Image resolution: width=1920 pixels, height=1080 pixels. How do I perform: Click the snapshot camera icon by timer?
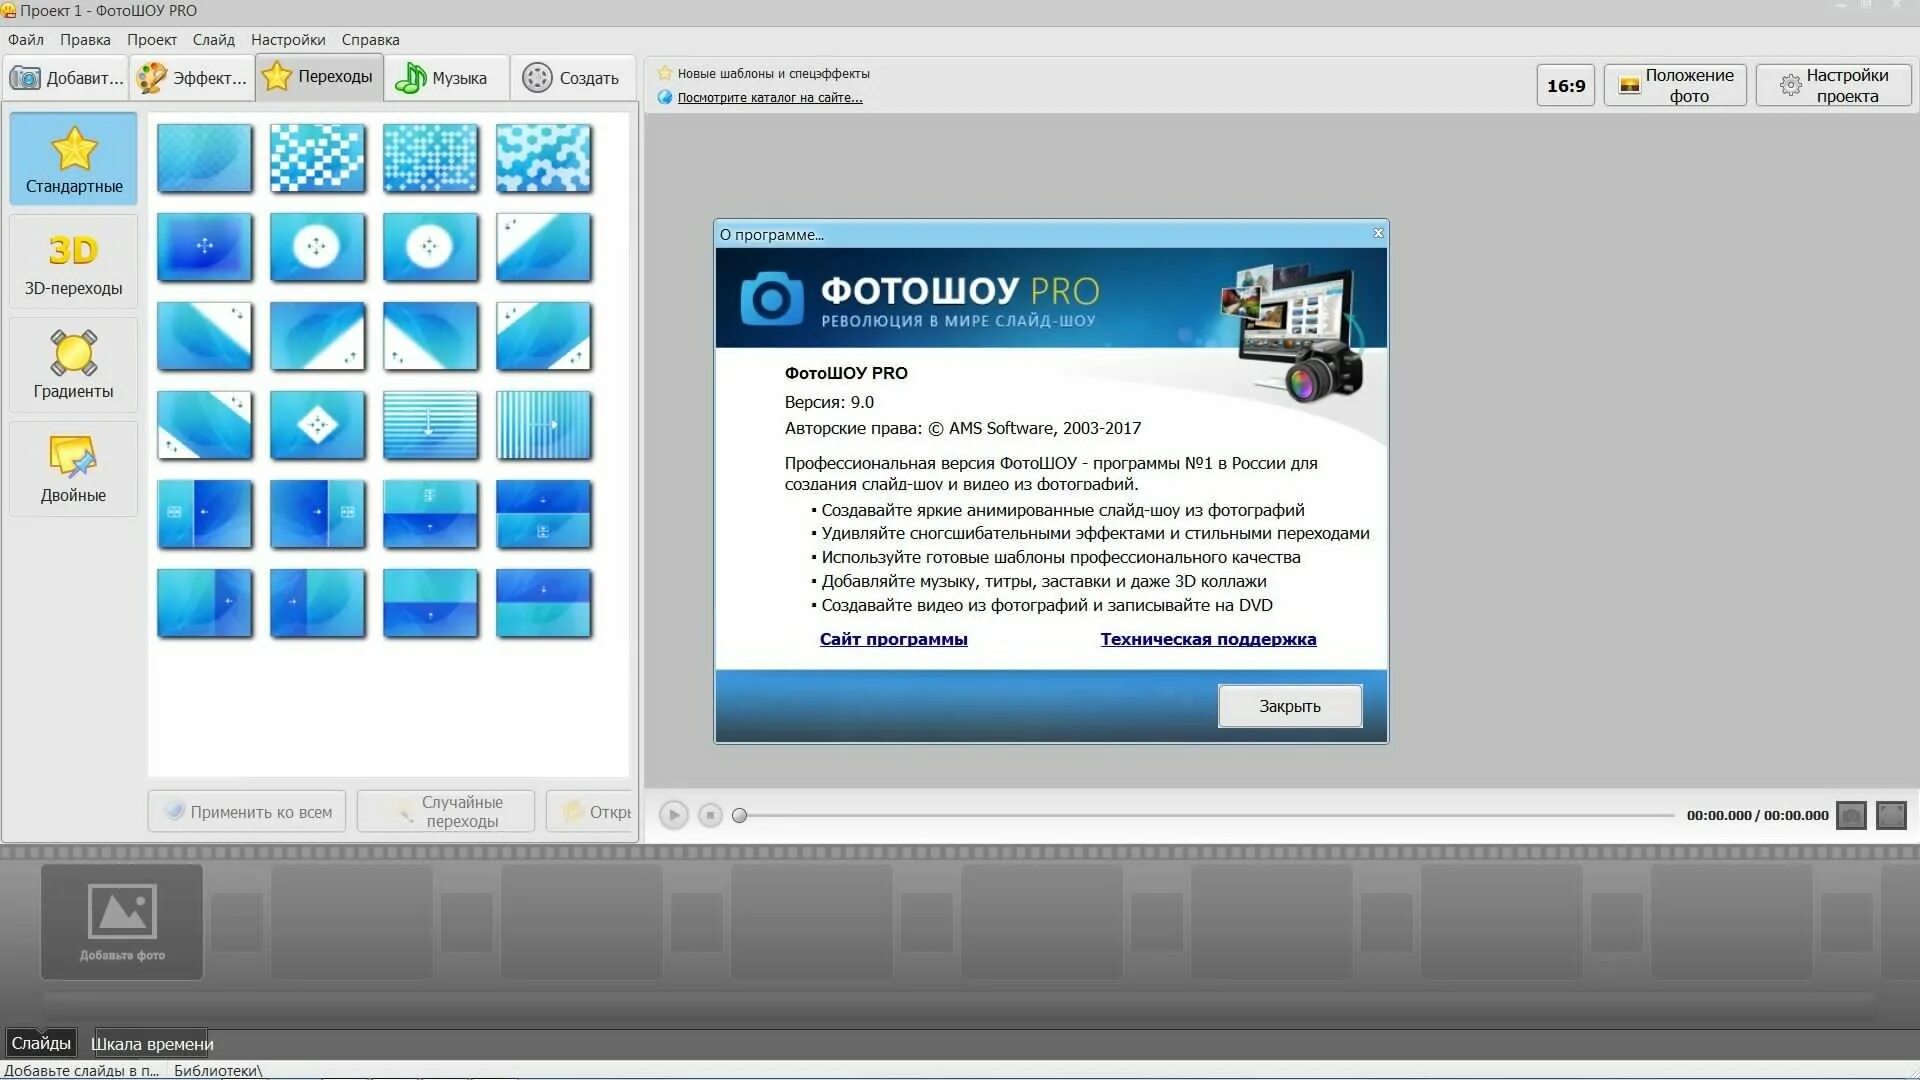coord(1851,815)
